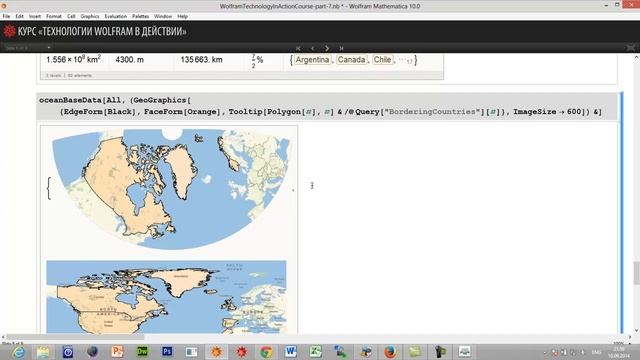
Task: Go to next slide arrow
Action: coord(327,48)
